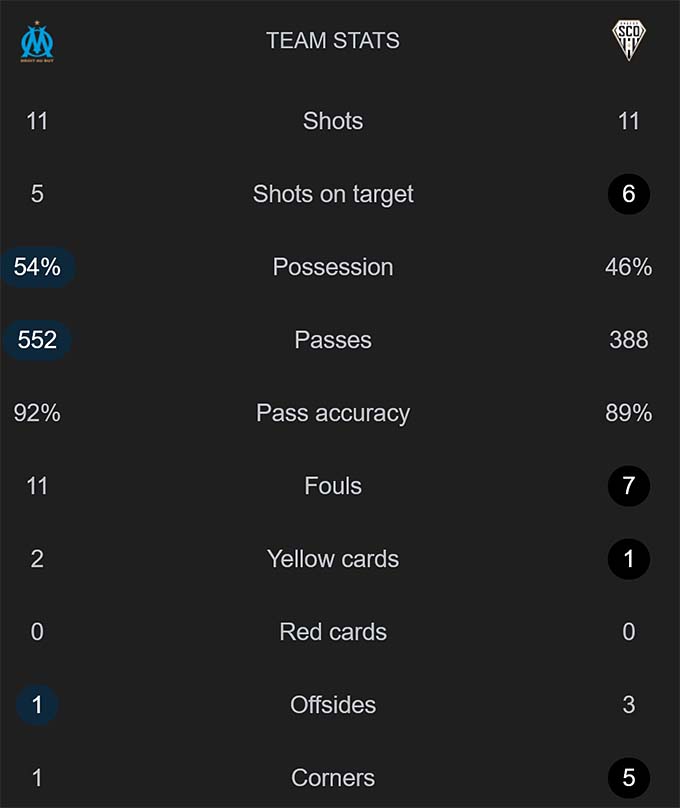Click the black 7 fouls badge
This screenshot has height=808, width=680.
point(628,486)
